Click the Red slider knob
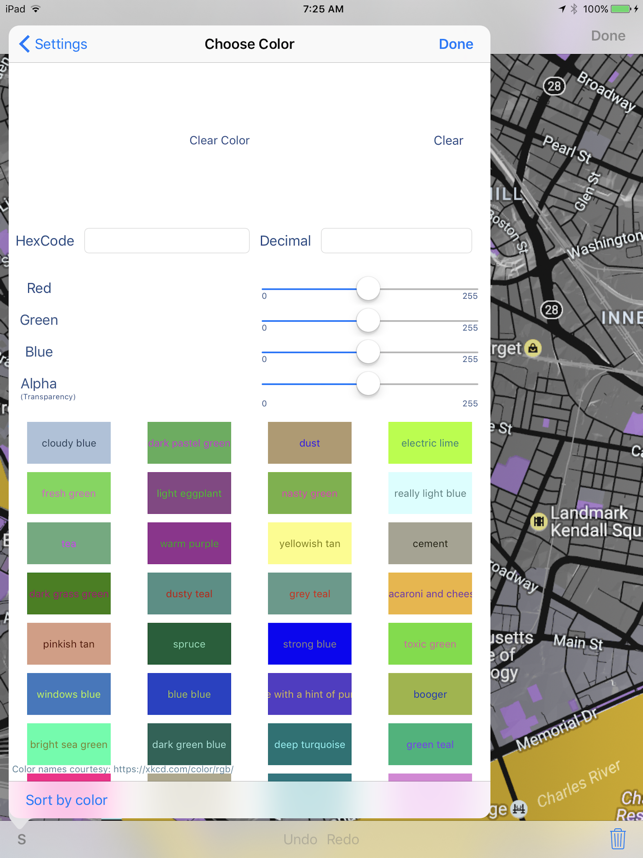Viewport: 643px width, 858px height. pos(368,288)
